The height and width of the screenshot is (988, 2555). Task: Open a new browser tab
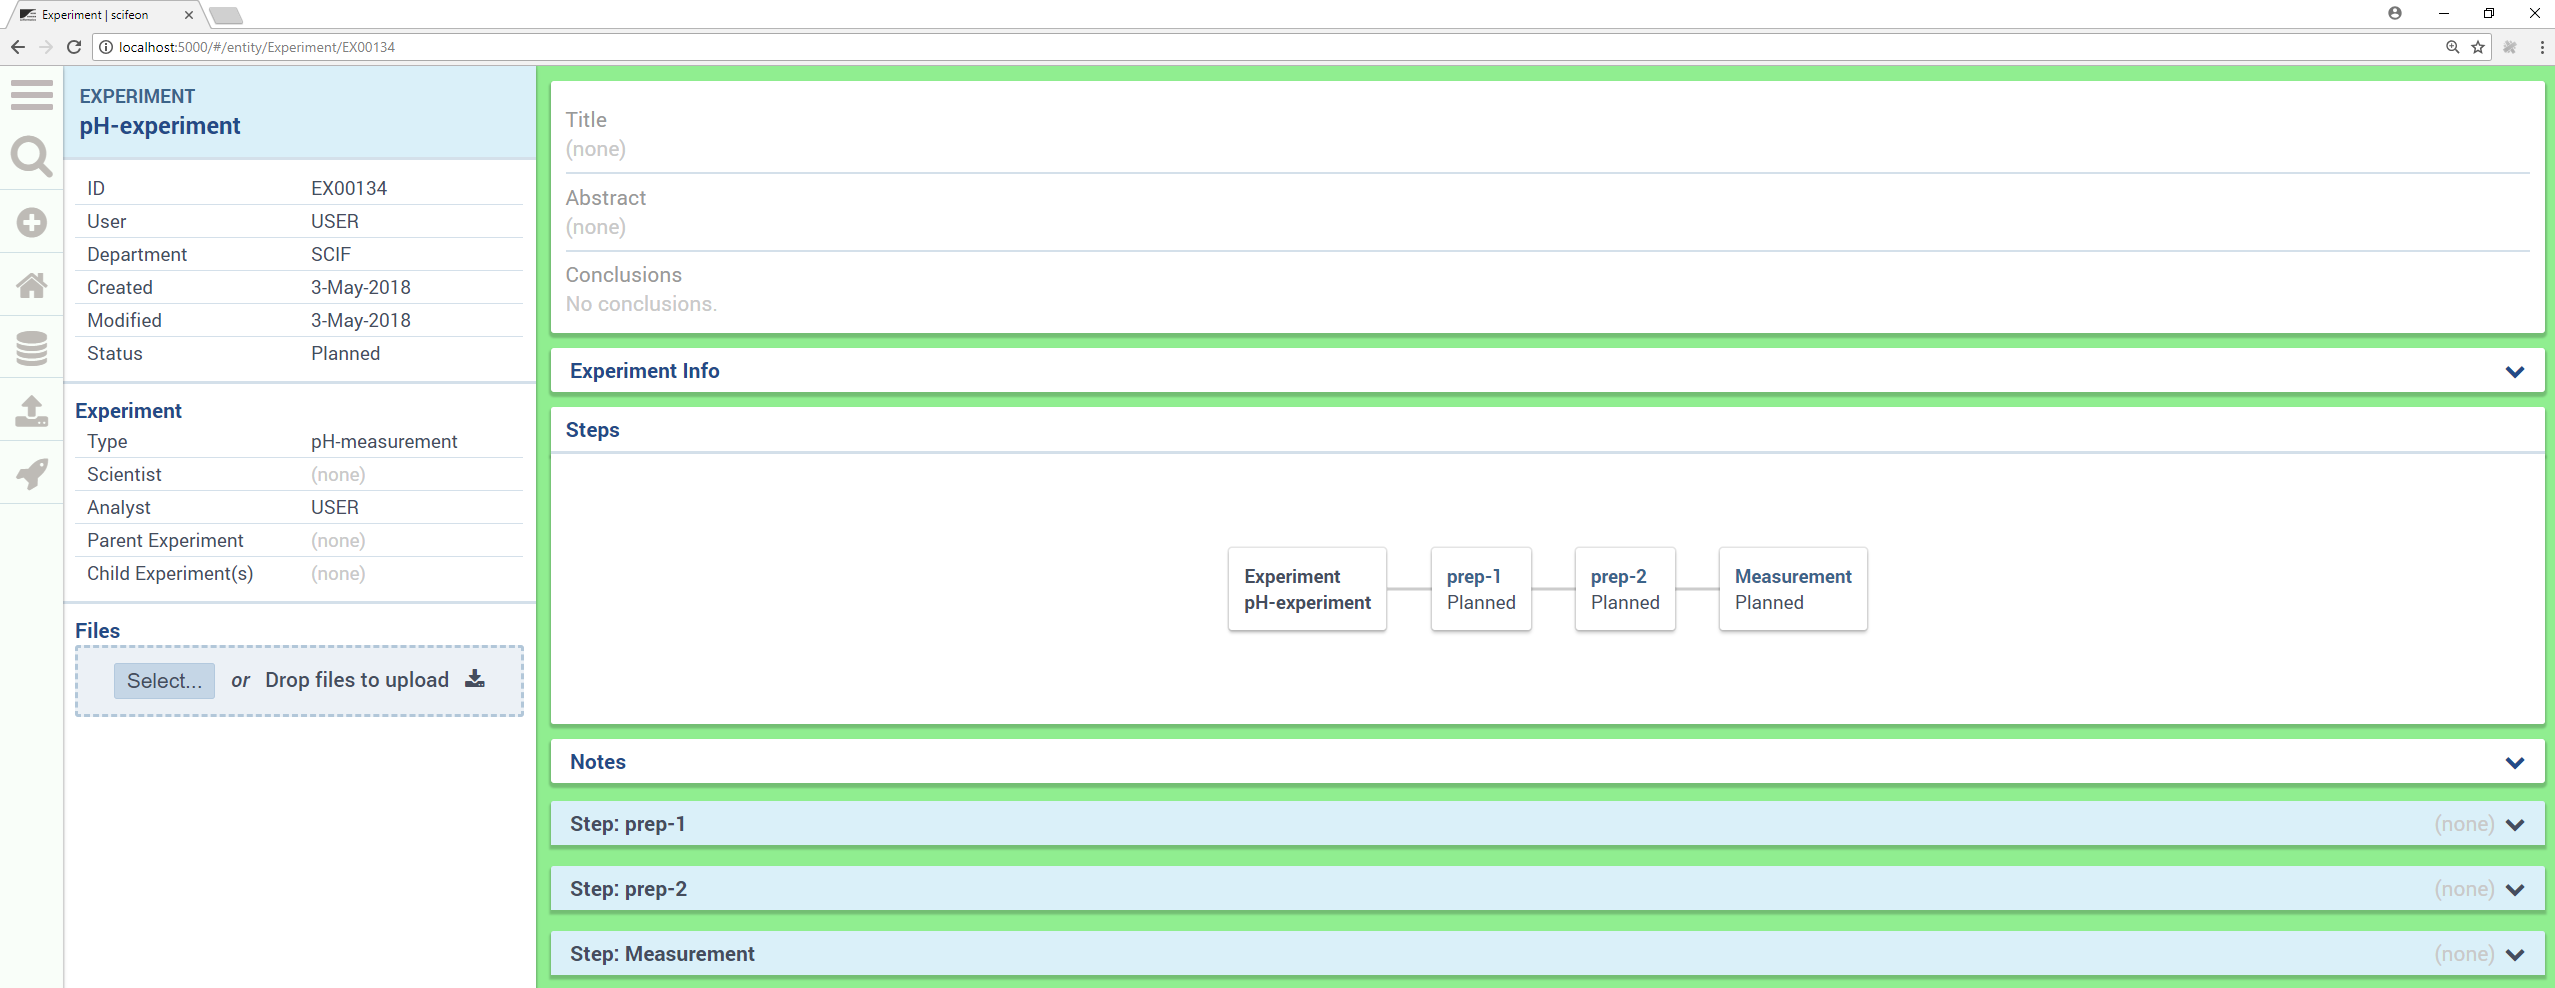[226, 15]
